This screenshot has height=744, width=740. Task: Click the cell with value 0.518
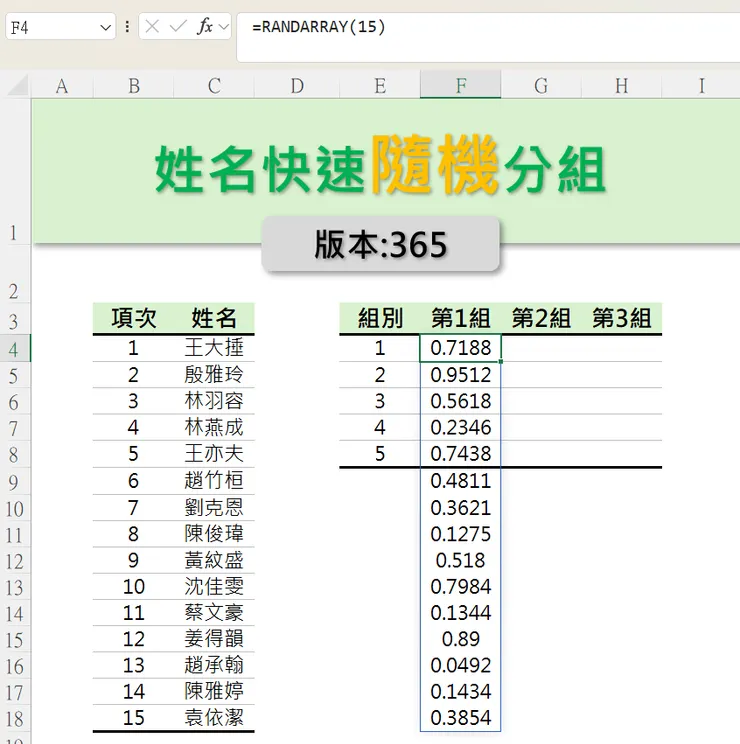(x=461, y=560)
